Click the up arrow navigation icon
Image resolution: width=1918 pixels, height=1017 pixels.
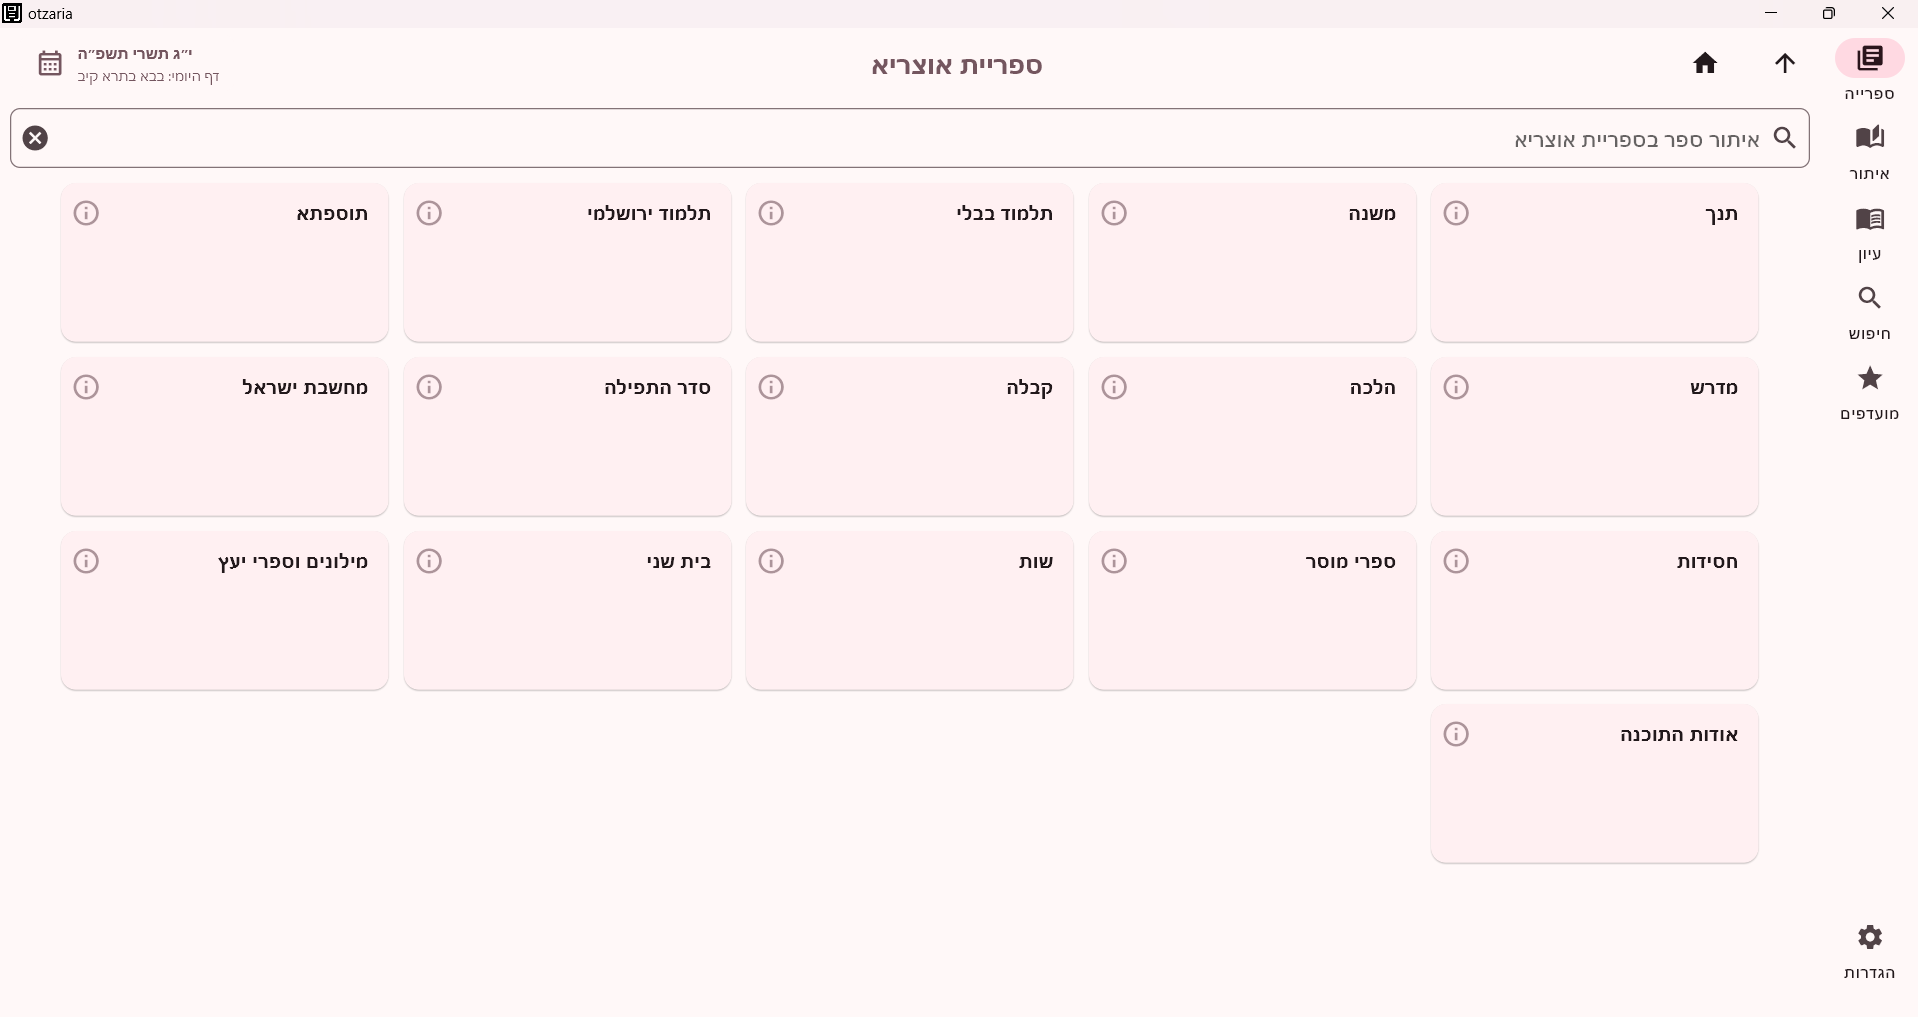tap(1785, 64)
